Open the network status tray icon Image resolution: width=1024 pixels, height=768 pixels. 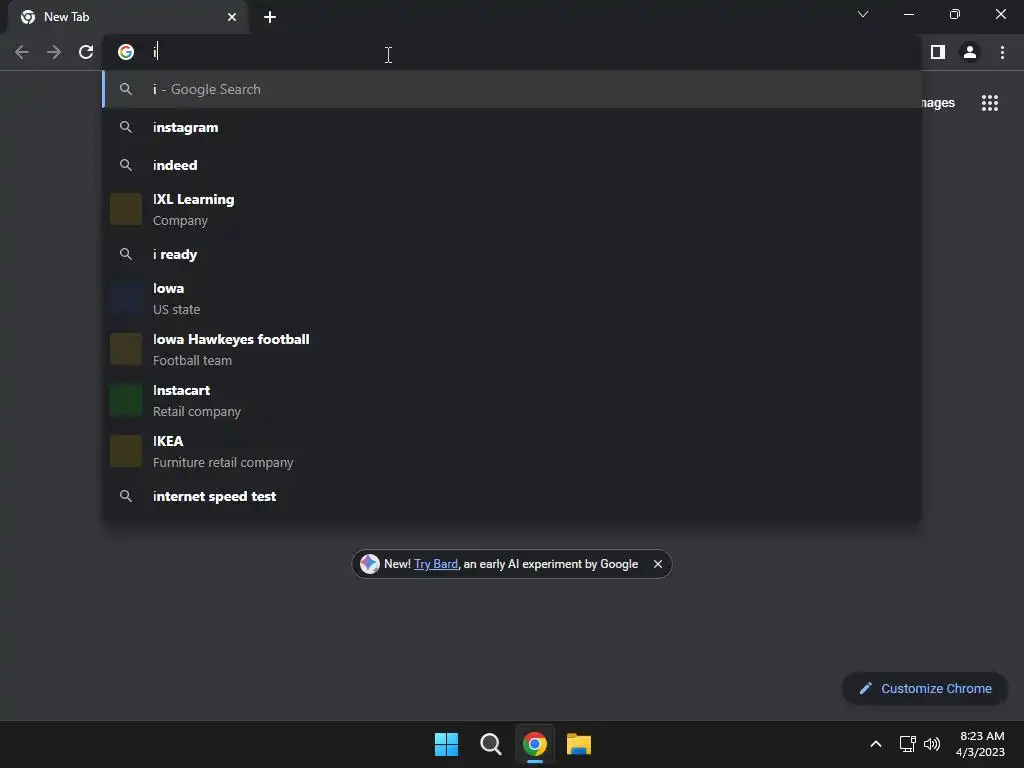coord(907,744)
